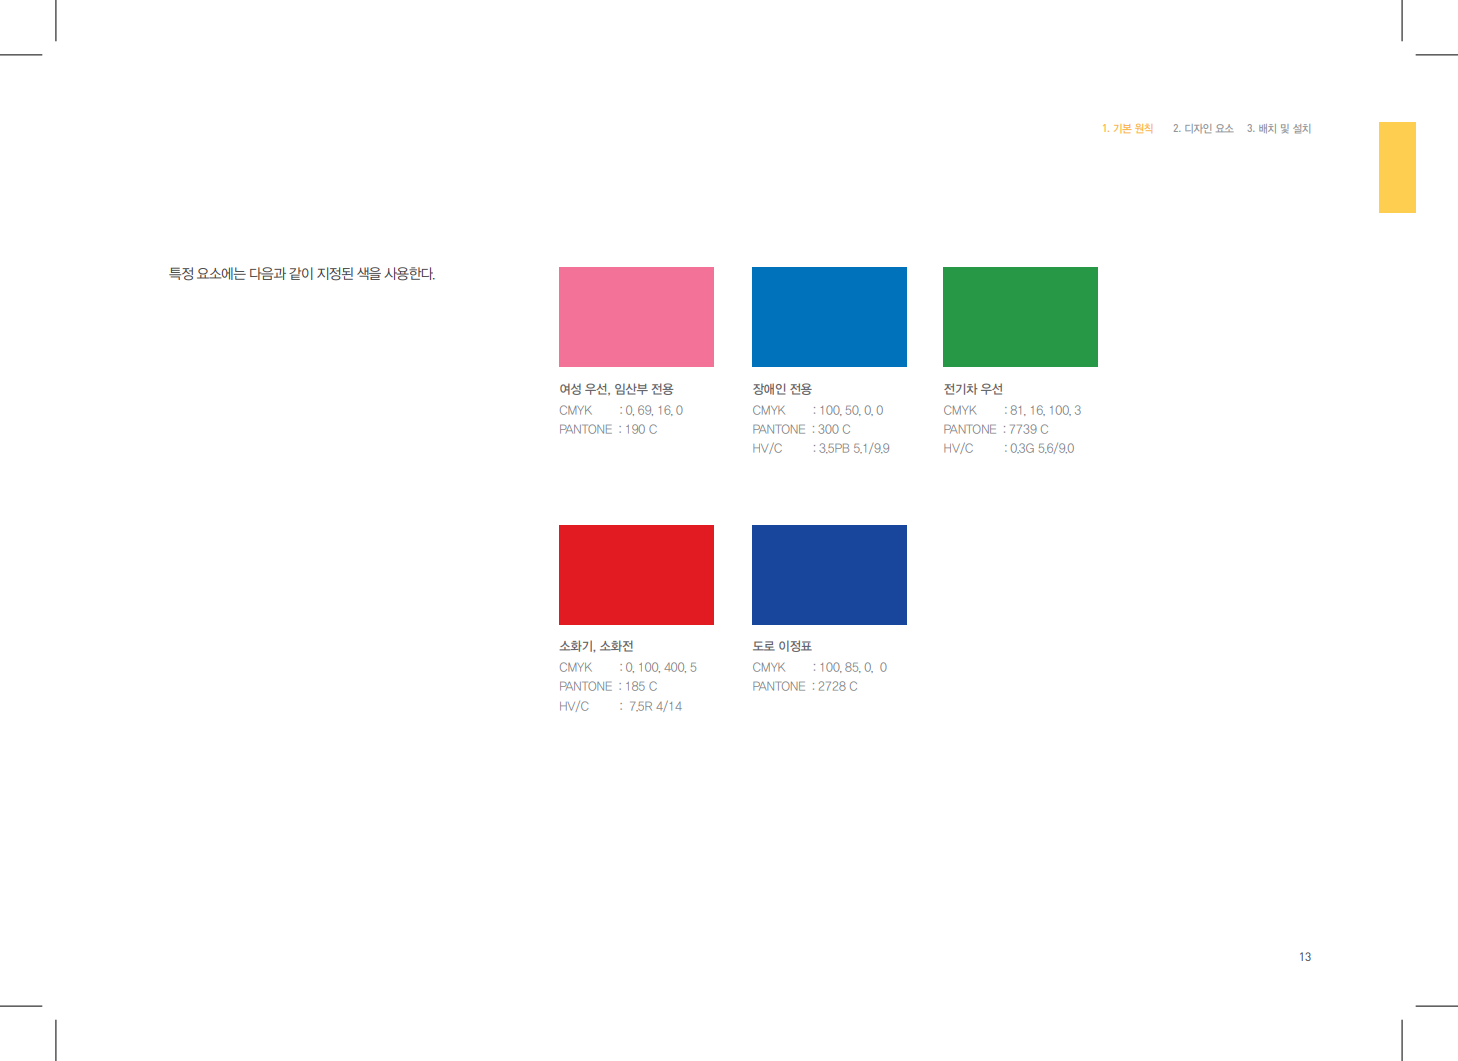The image size is (1458, 1061).
Task: Click the '장애인 전용' heading
Action: point(782,389)
